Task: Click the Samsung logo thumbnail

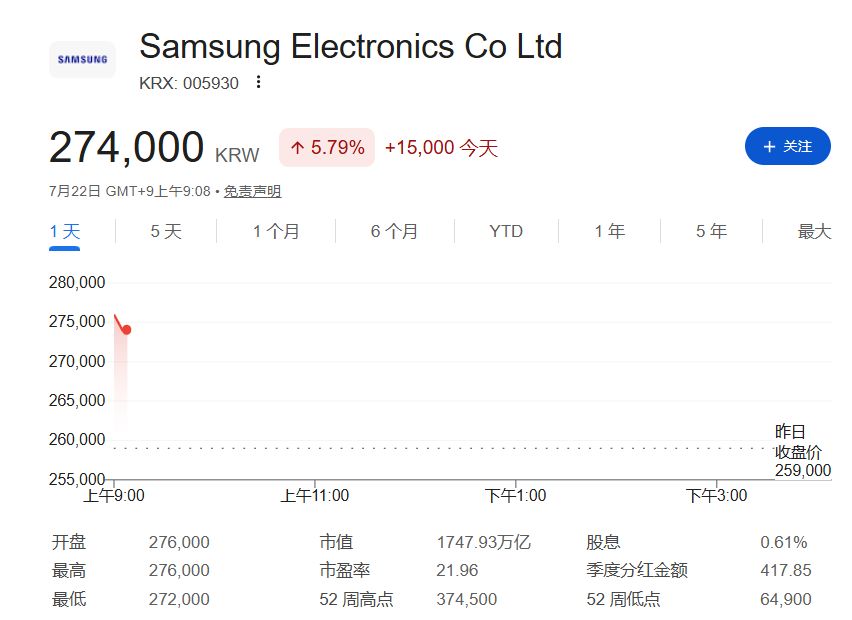Action: tap(83, 60)
